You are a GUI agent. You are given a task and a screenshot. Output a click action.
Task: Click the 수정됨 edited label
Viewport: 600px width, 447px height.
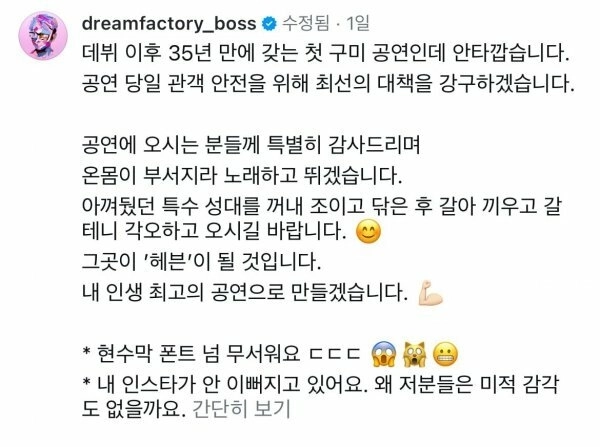(x=306, y=23)
